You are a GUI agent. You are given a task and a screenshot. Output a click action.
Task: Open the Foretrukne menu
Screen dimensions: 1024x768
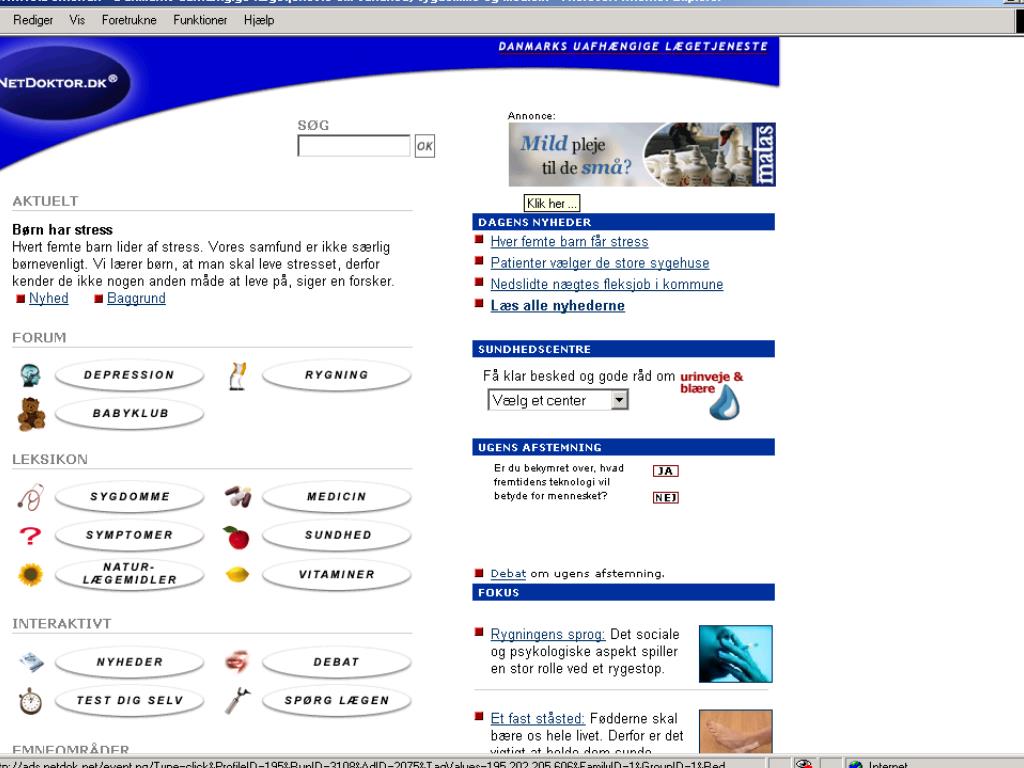click(129, 20)
